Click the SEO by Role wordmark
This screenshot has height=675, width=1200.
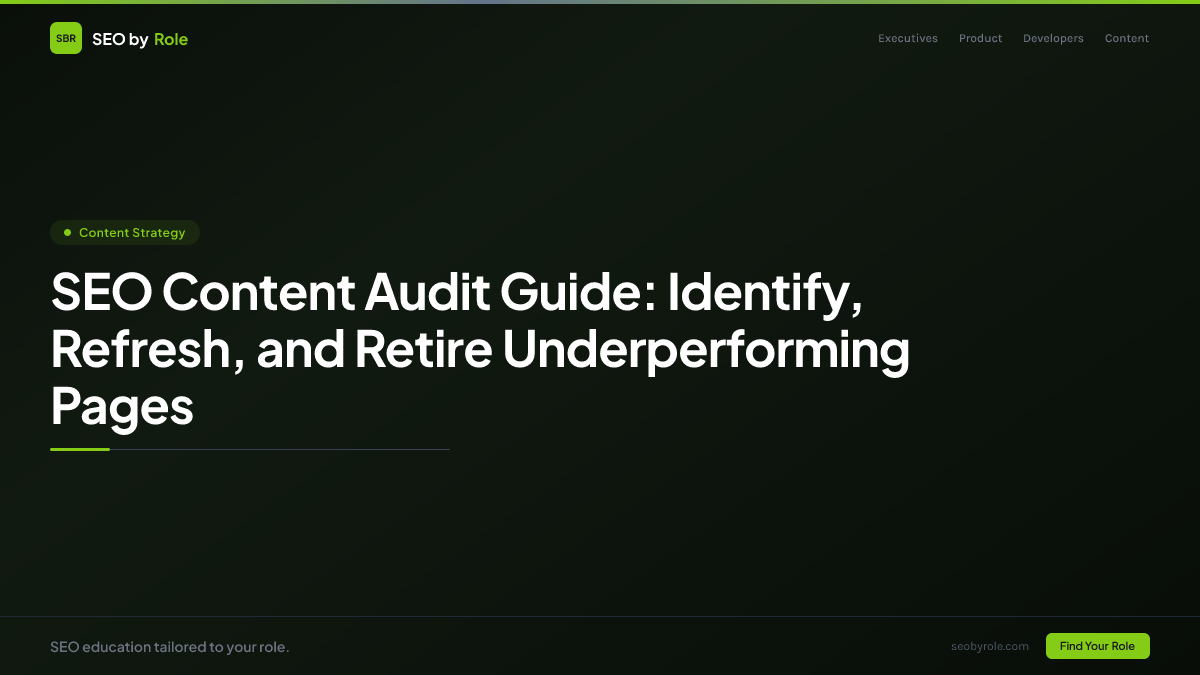pyautogui.click(x=140, y=38)
